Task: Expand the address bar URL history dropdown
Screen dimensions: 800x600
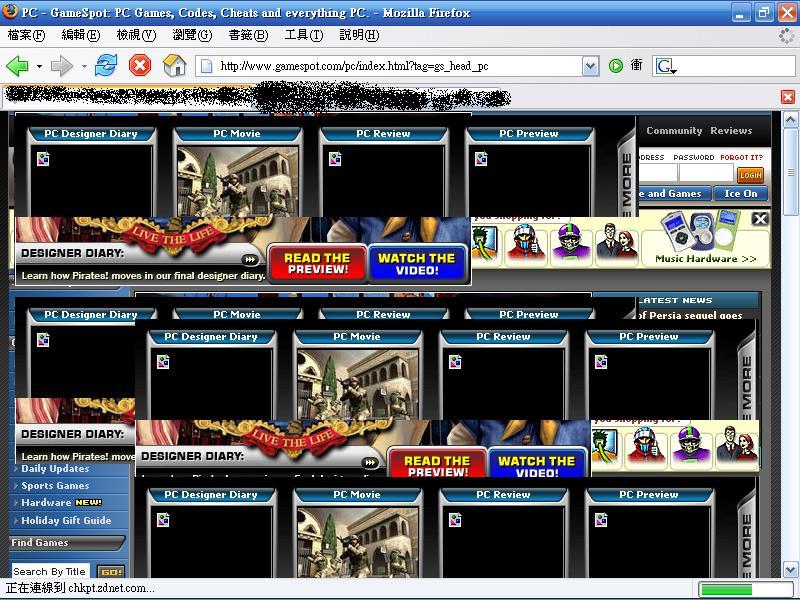Action: 590,66
